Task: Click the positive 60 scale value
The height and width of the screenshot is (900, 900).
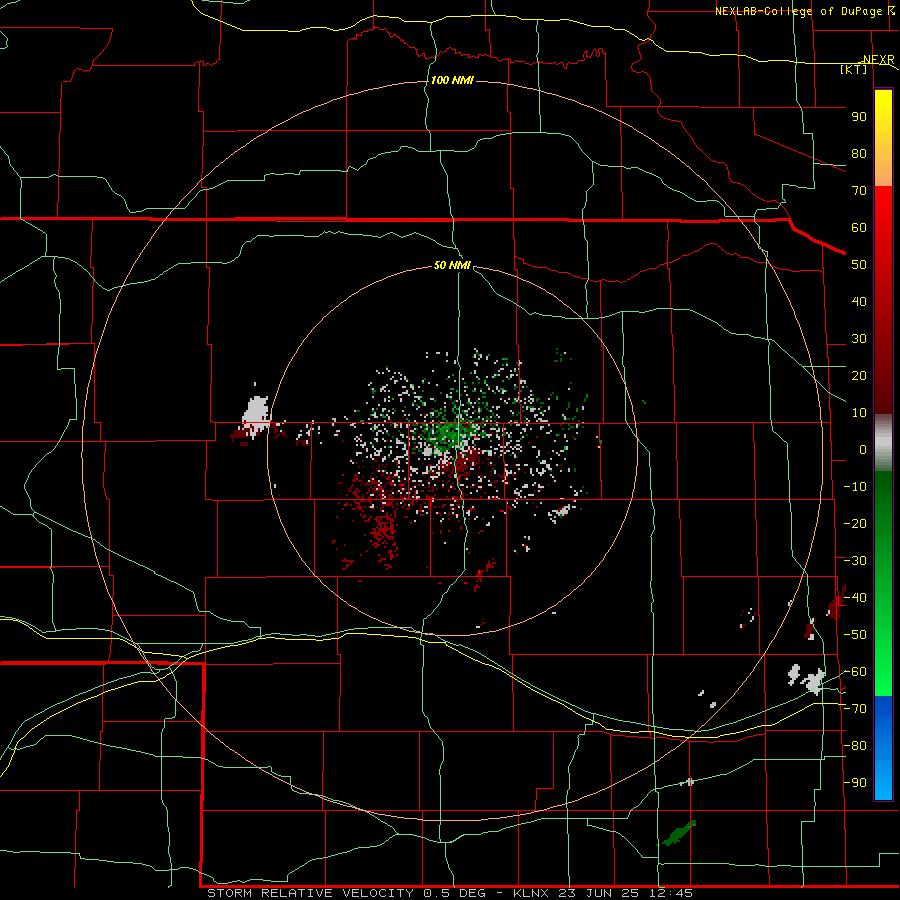Action: (x=859, y=227)
